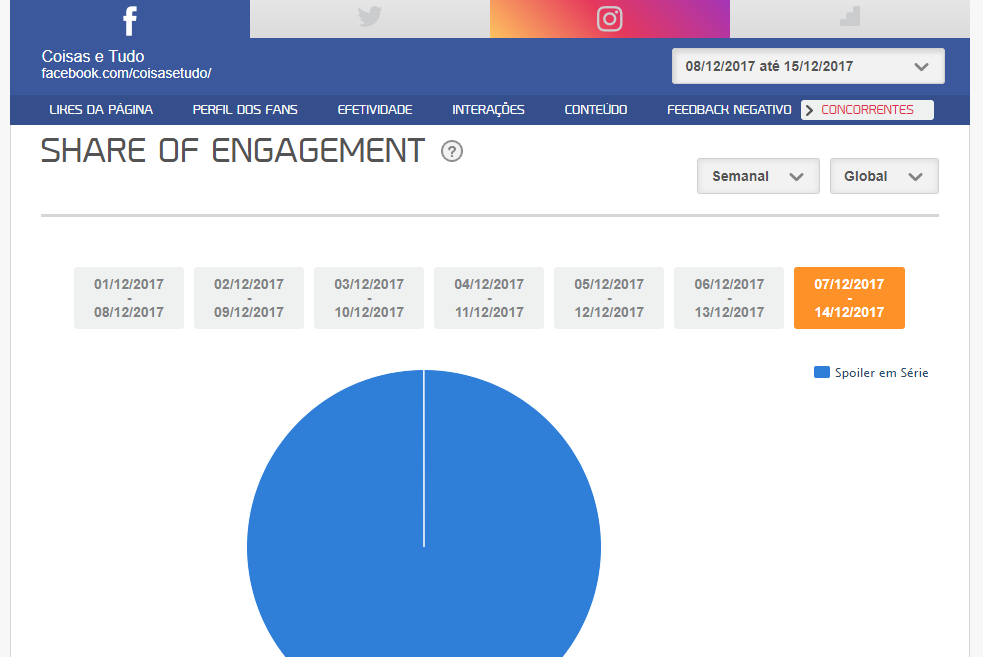983x657 pixels.
Task: Navigate to Interações section
Action: tap(488, 110)
